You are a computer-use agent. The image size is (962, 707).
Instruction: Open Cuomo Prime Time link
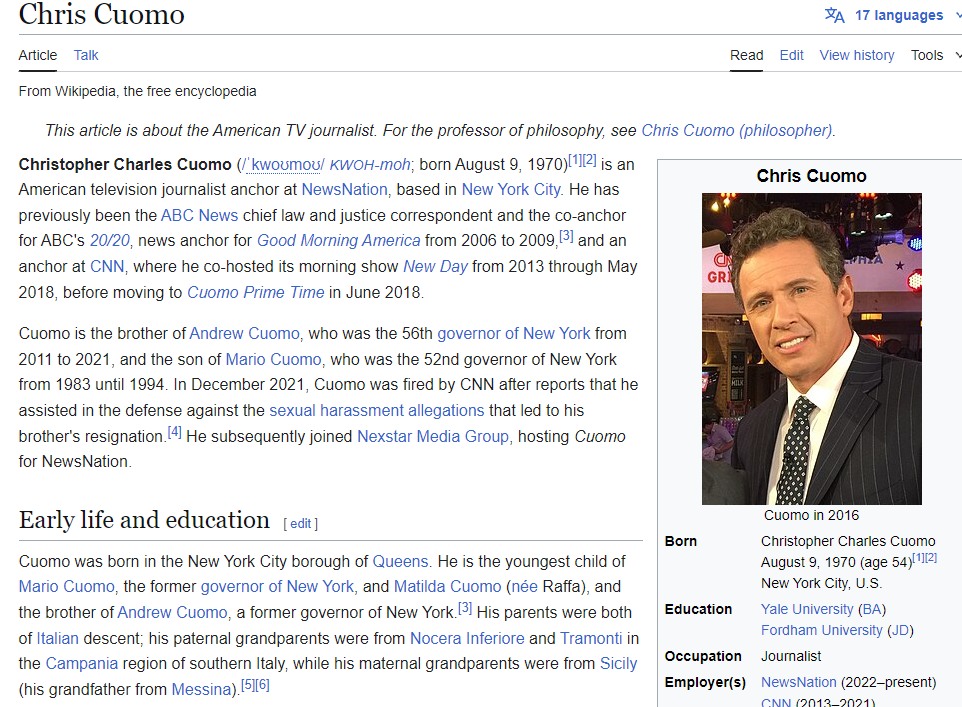point(255,292)
